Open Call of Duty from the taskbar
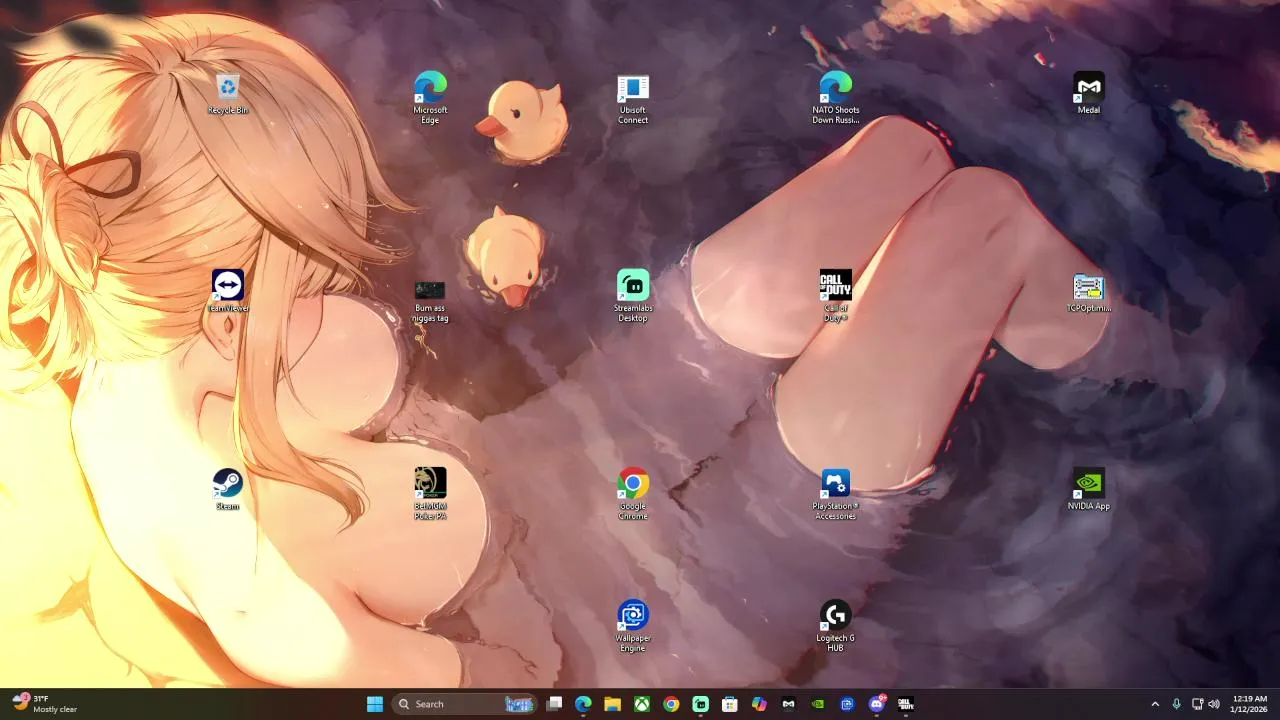Image resolution: width=1280 pixels, height=720 pixels. pyautogui.click(x=906, y=704)
